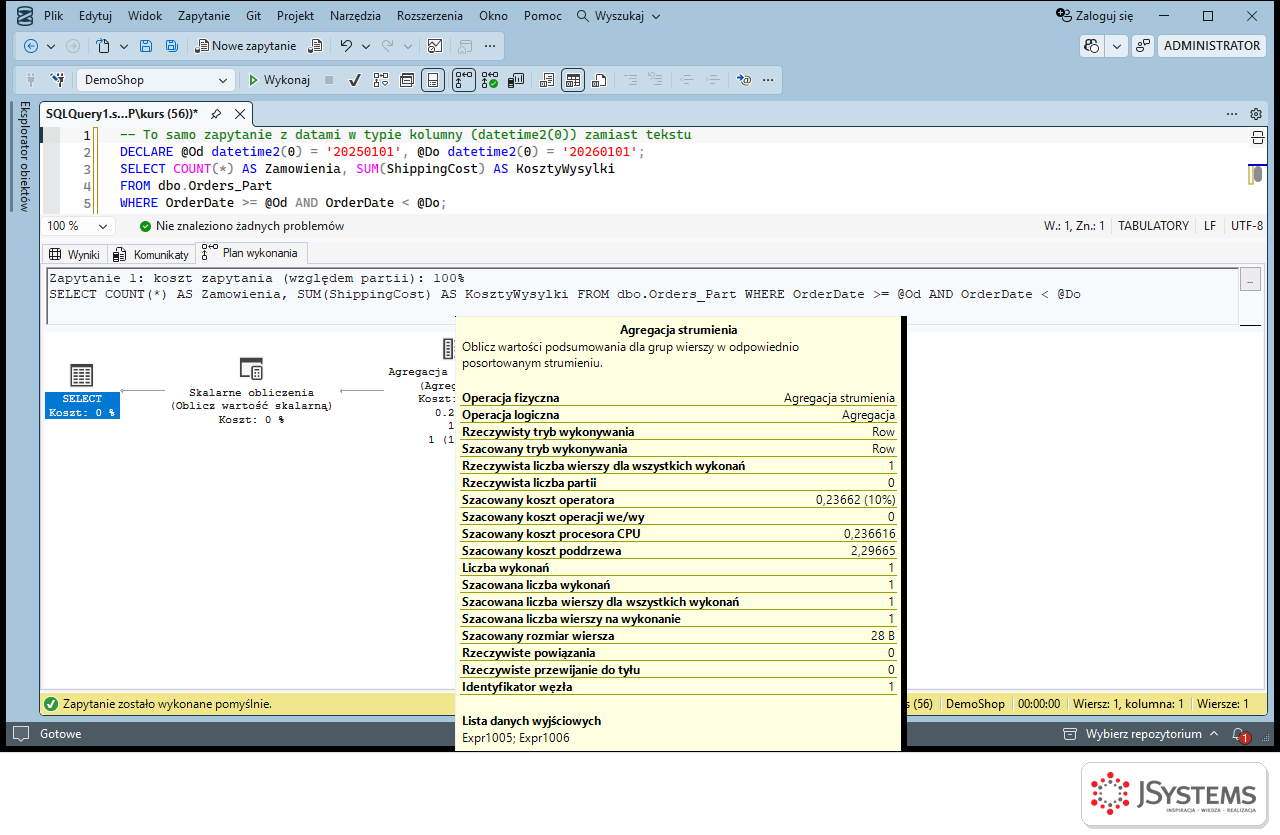The image size is (1280, 835).
Task: Click the Wykonaj execute button
Action: [x=279, y=80]
